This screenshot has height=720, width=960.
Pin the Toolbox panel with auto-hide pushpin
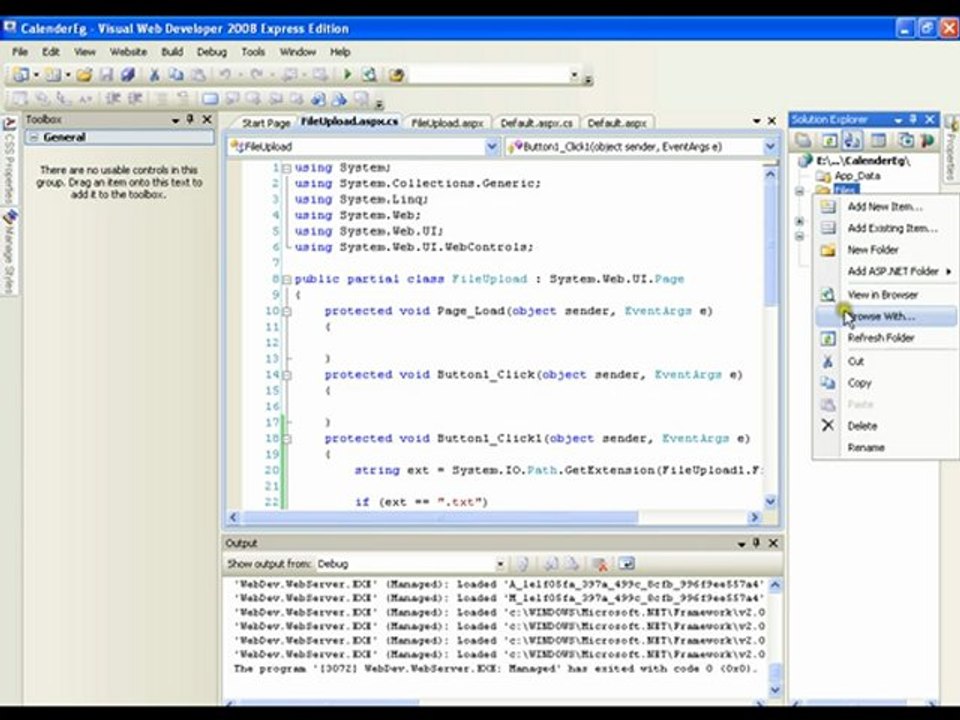190,119
